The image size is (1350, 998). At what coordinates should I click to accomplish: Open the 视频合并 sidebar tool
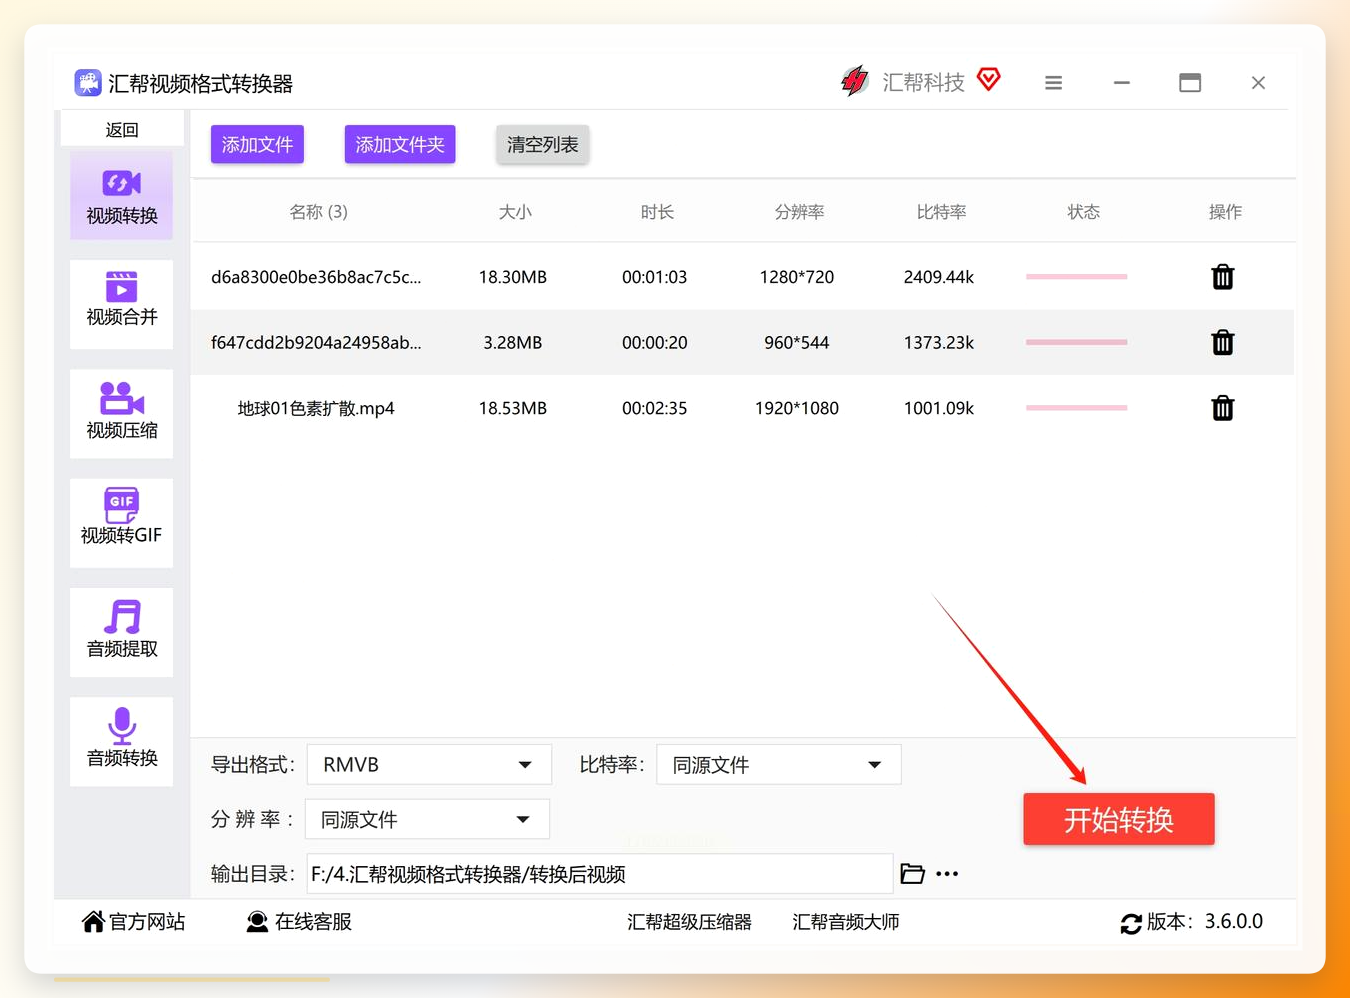pyautogui.click(x=121, y=304)
